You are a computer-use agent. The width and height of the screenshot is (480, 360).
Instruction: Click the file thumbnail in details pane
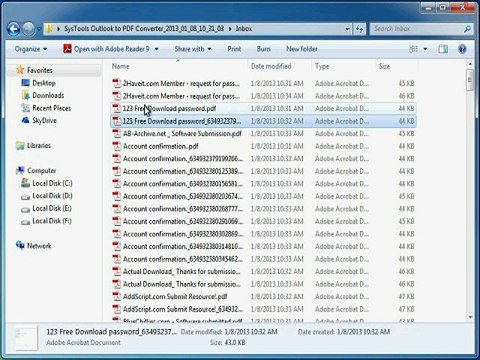(27, 339)
